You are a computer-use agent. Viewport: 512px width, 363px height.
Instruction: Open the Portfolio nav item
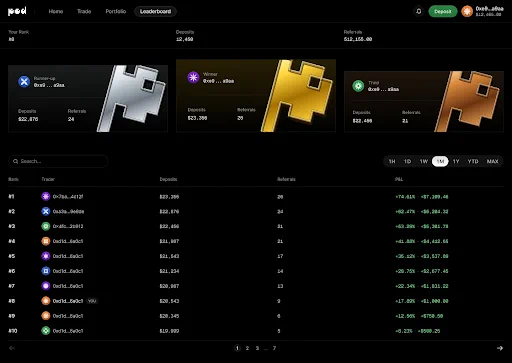pos(116,11)
